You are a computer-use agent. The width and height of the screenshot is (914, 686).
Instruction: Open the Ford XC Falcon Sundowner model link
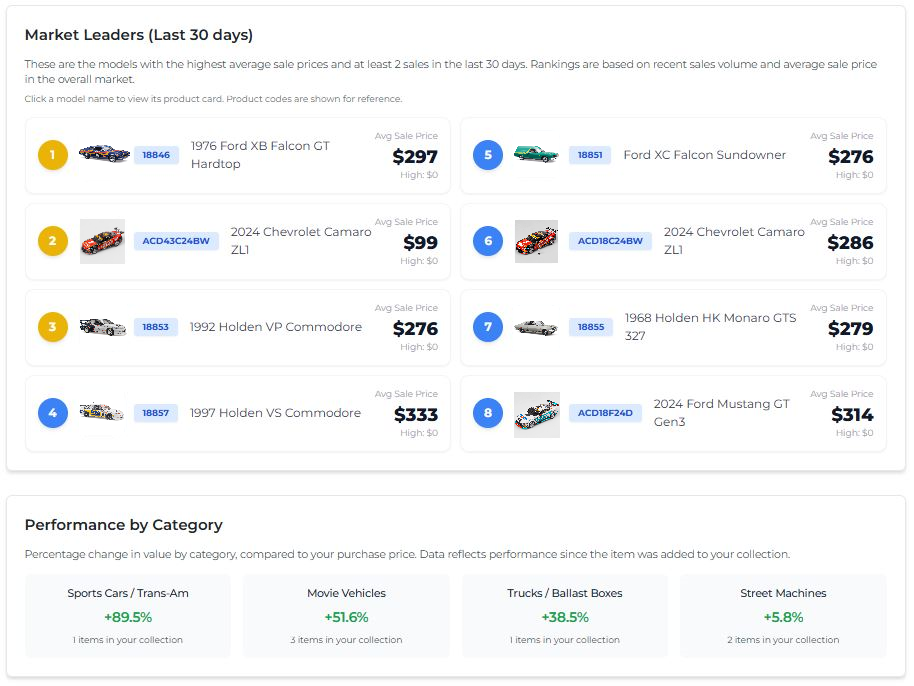pos(704,155)
